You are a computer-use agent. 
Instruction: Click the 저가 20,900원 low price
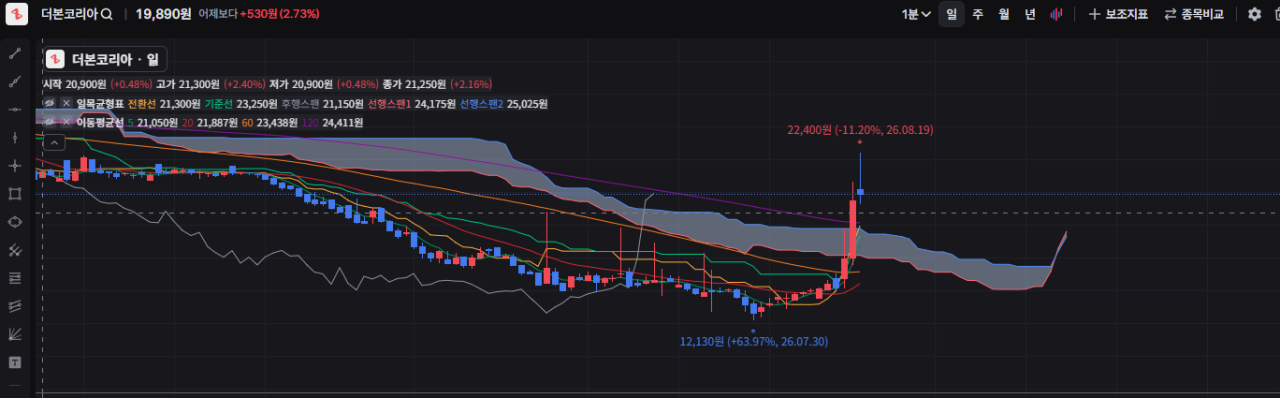(x=301, y=84)
